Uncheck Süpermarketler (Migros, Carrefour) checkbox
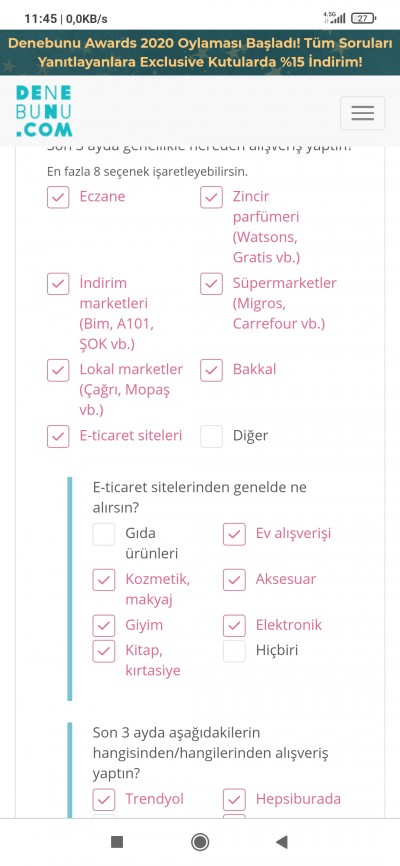This screenshot has height=866, width=400. click(x=211, y=283)
